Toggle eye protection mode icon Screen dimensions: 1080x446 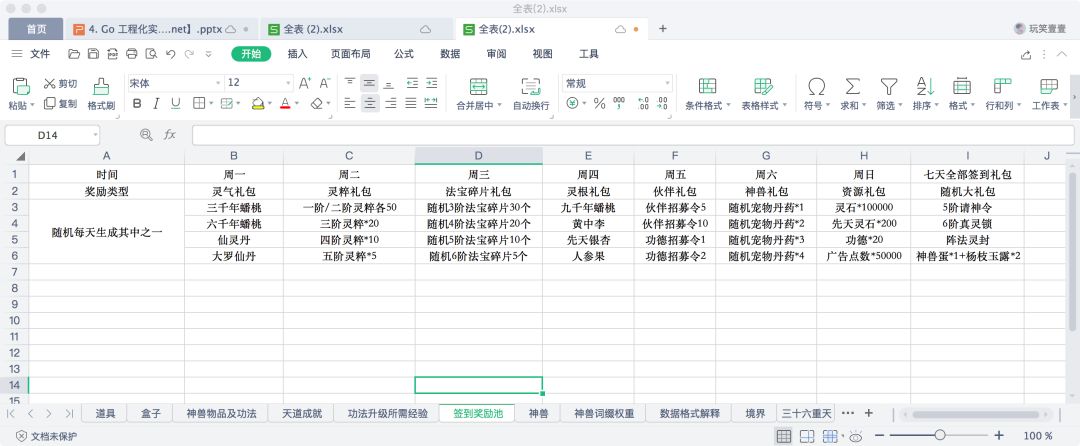(x=856, y=436)
